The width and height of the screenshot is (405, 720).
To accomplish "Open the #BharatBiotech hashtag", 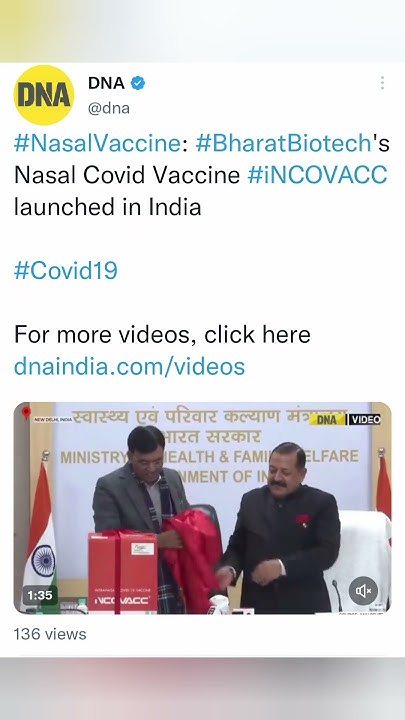I will (x=283, y=143).
